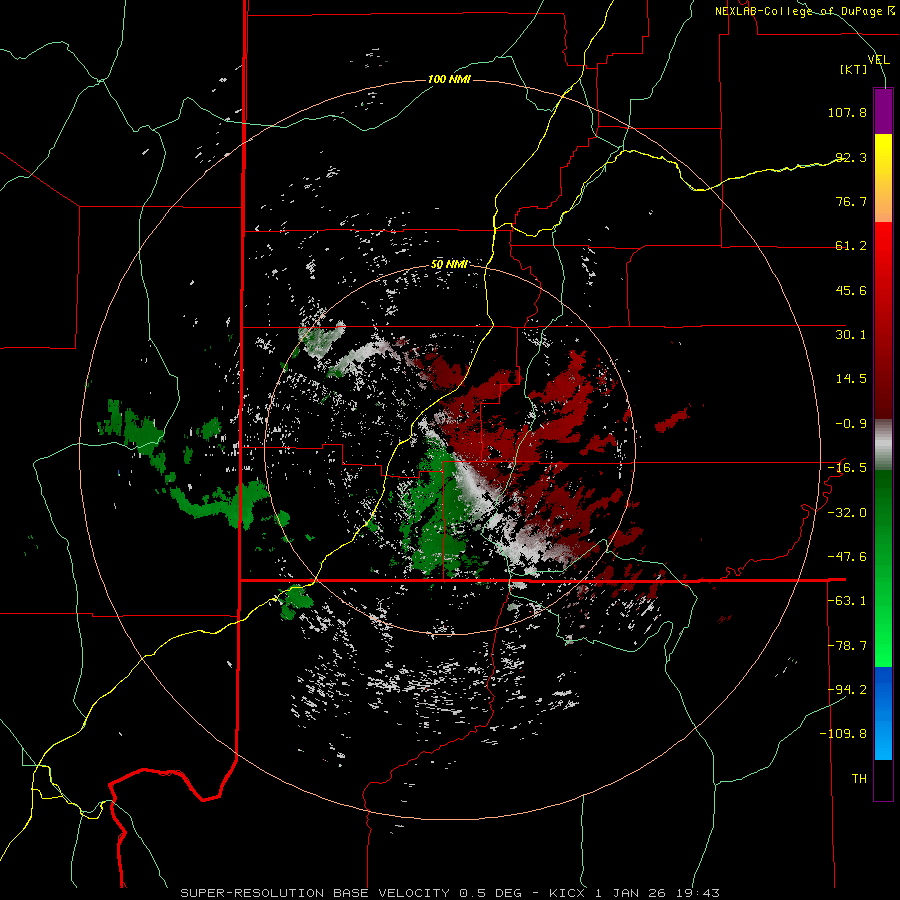Click the VEL legend title
900x900 pixels.
pyautogui.click(x=878, y=59)
